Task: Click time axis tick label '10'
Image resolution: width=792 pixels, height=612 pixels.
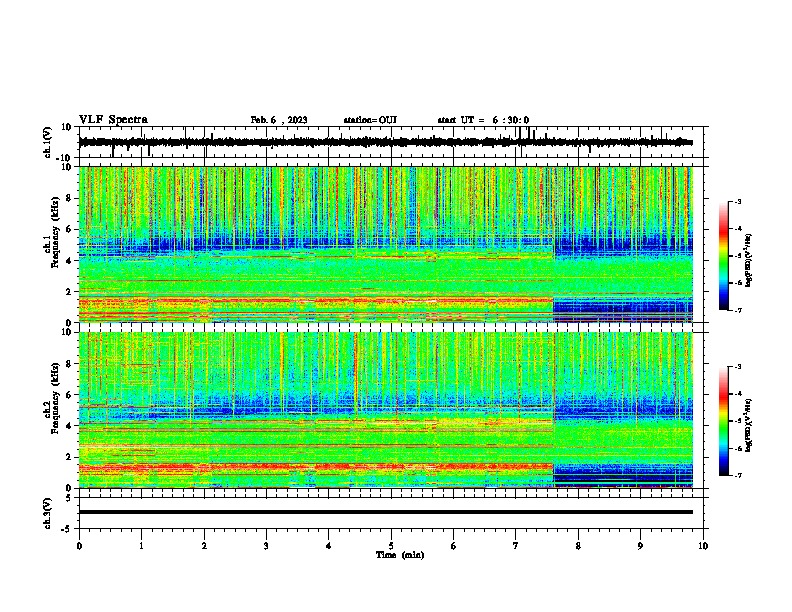Action: 703,546
